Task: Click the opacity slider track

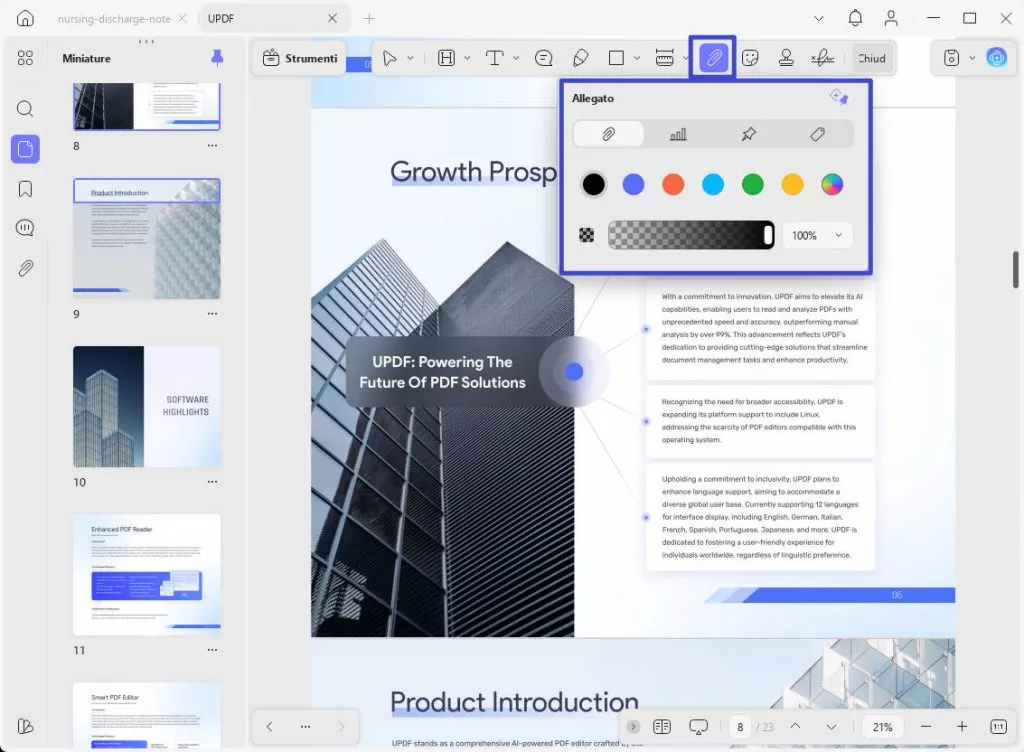Action: [x=691, y=235]
